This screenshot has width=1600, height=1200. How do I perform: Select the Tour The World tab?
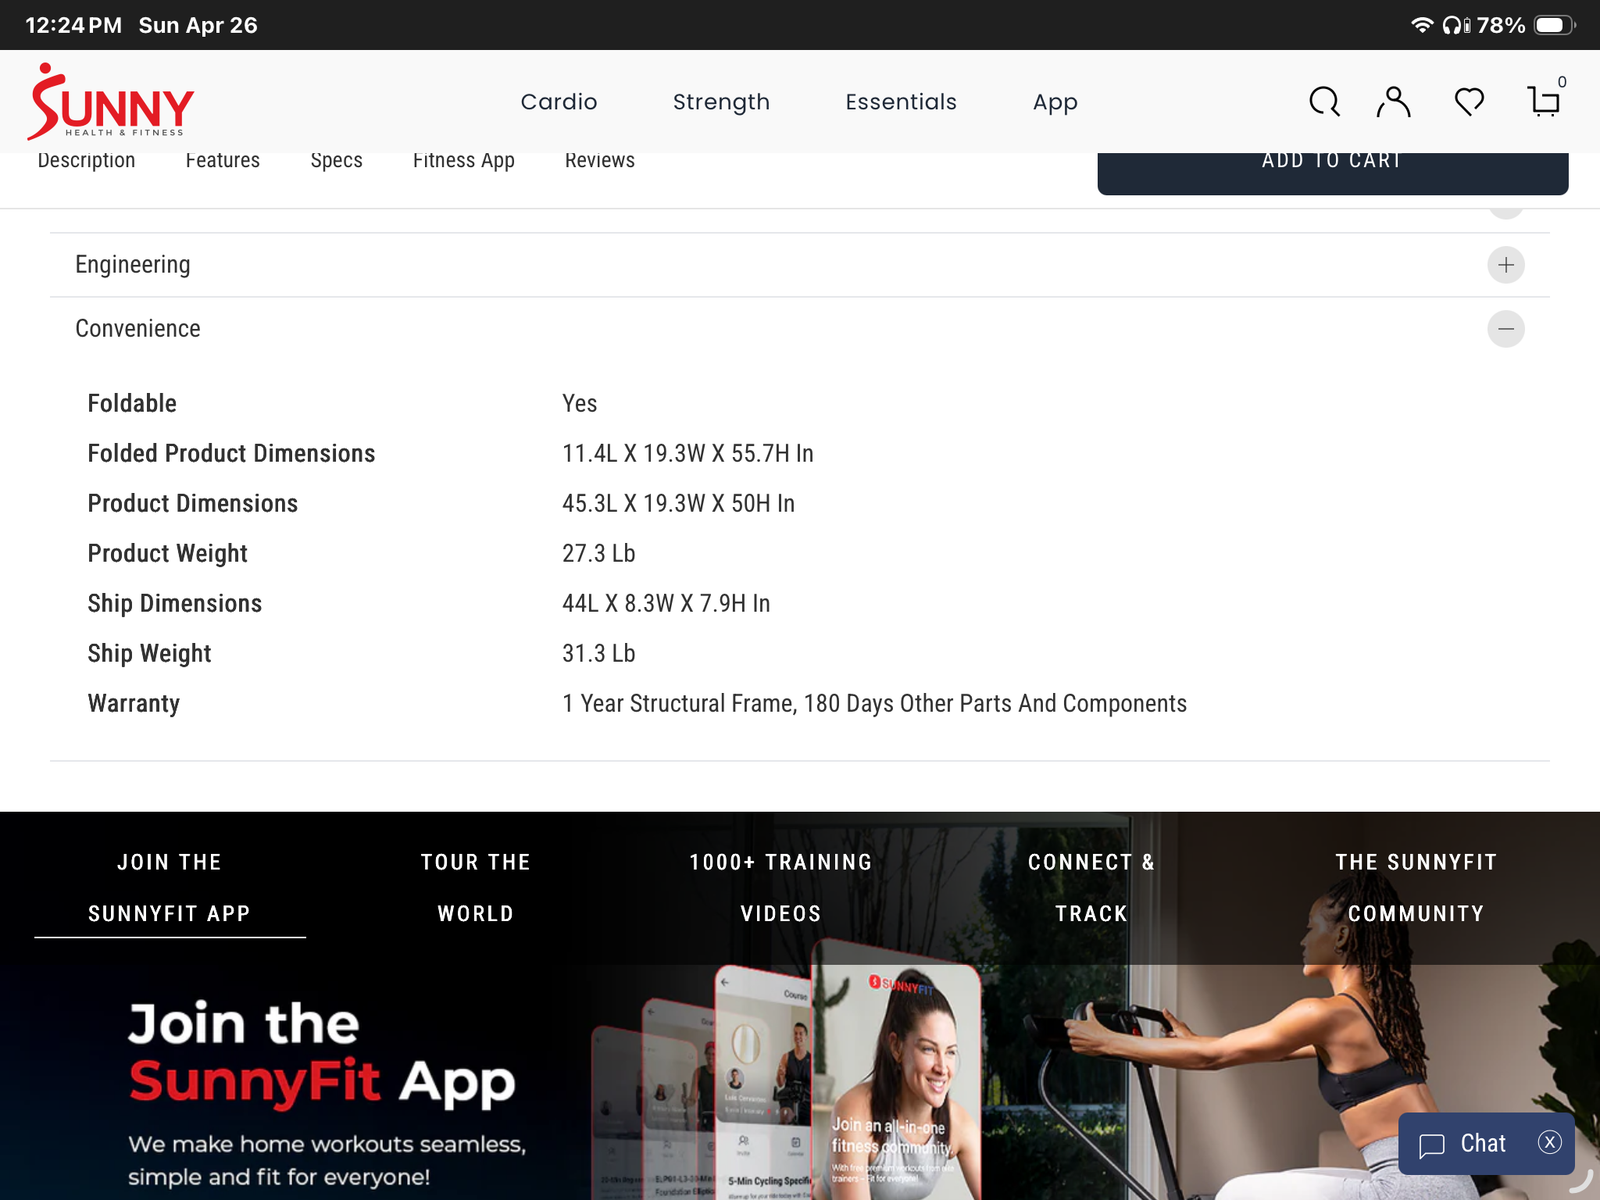(476, 888)
